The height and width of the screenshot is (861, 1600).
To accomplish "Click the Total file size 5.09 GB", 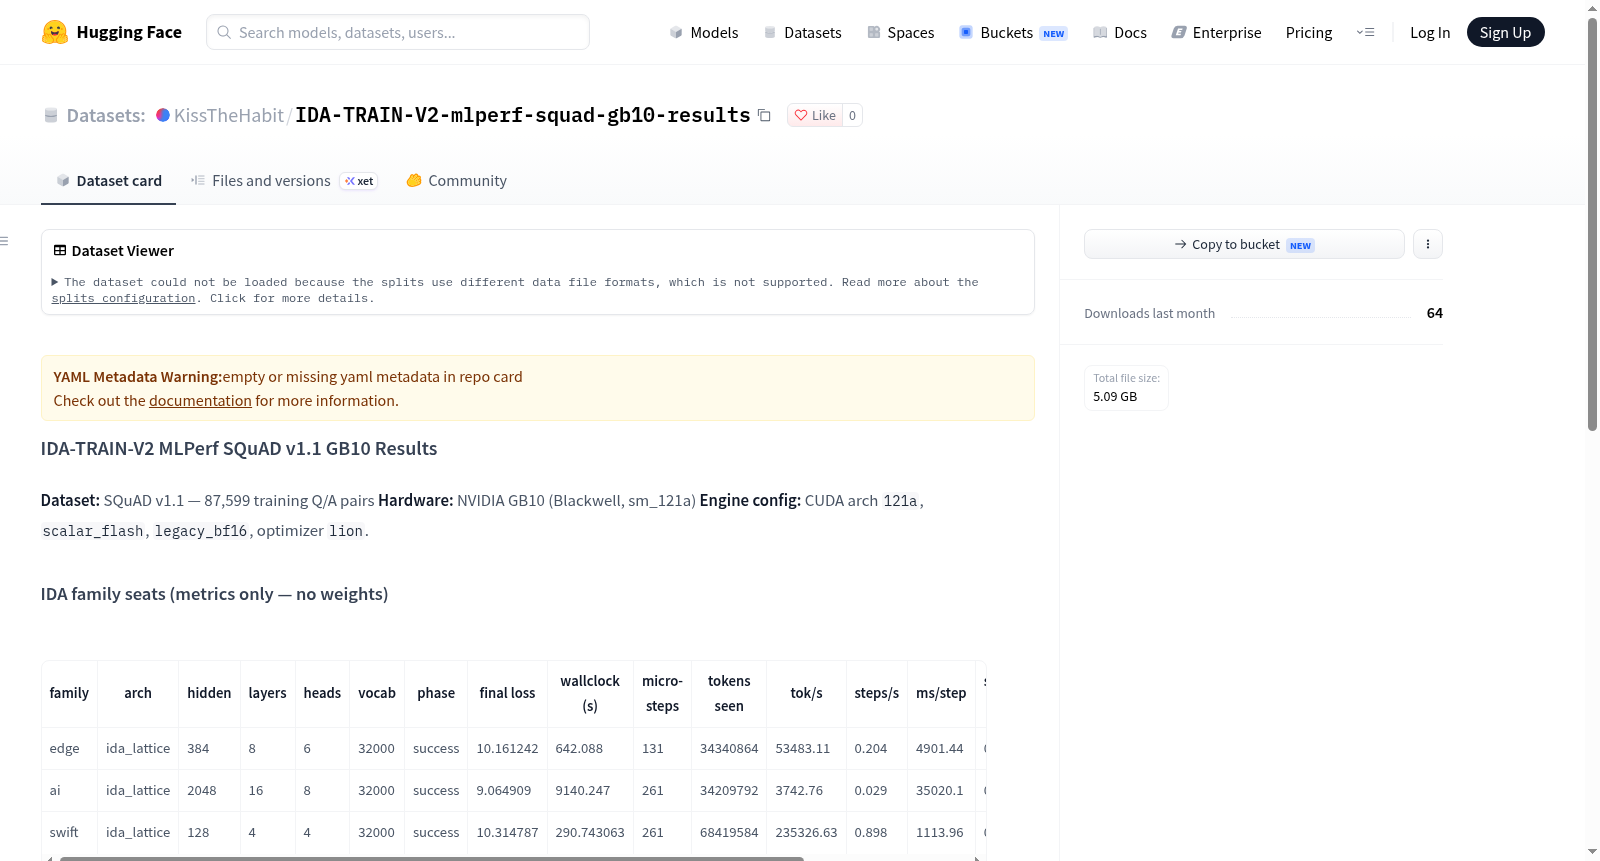I will pyautogui.click(x=1126, y=388).
